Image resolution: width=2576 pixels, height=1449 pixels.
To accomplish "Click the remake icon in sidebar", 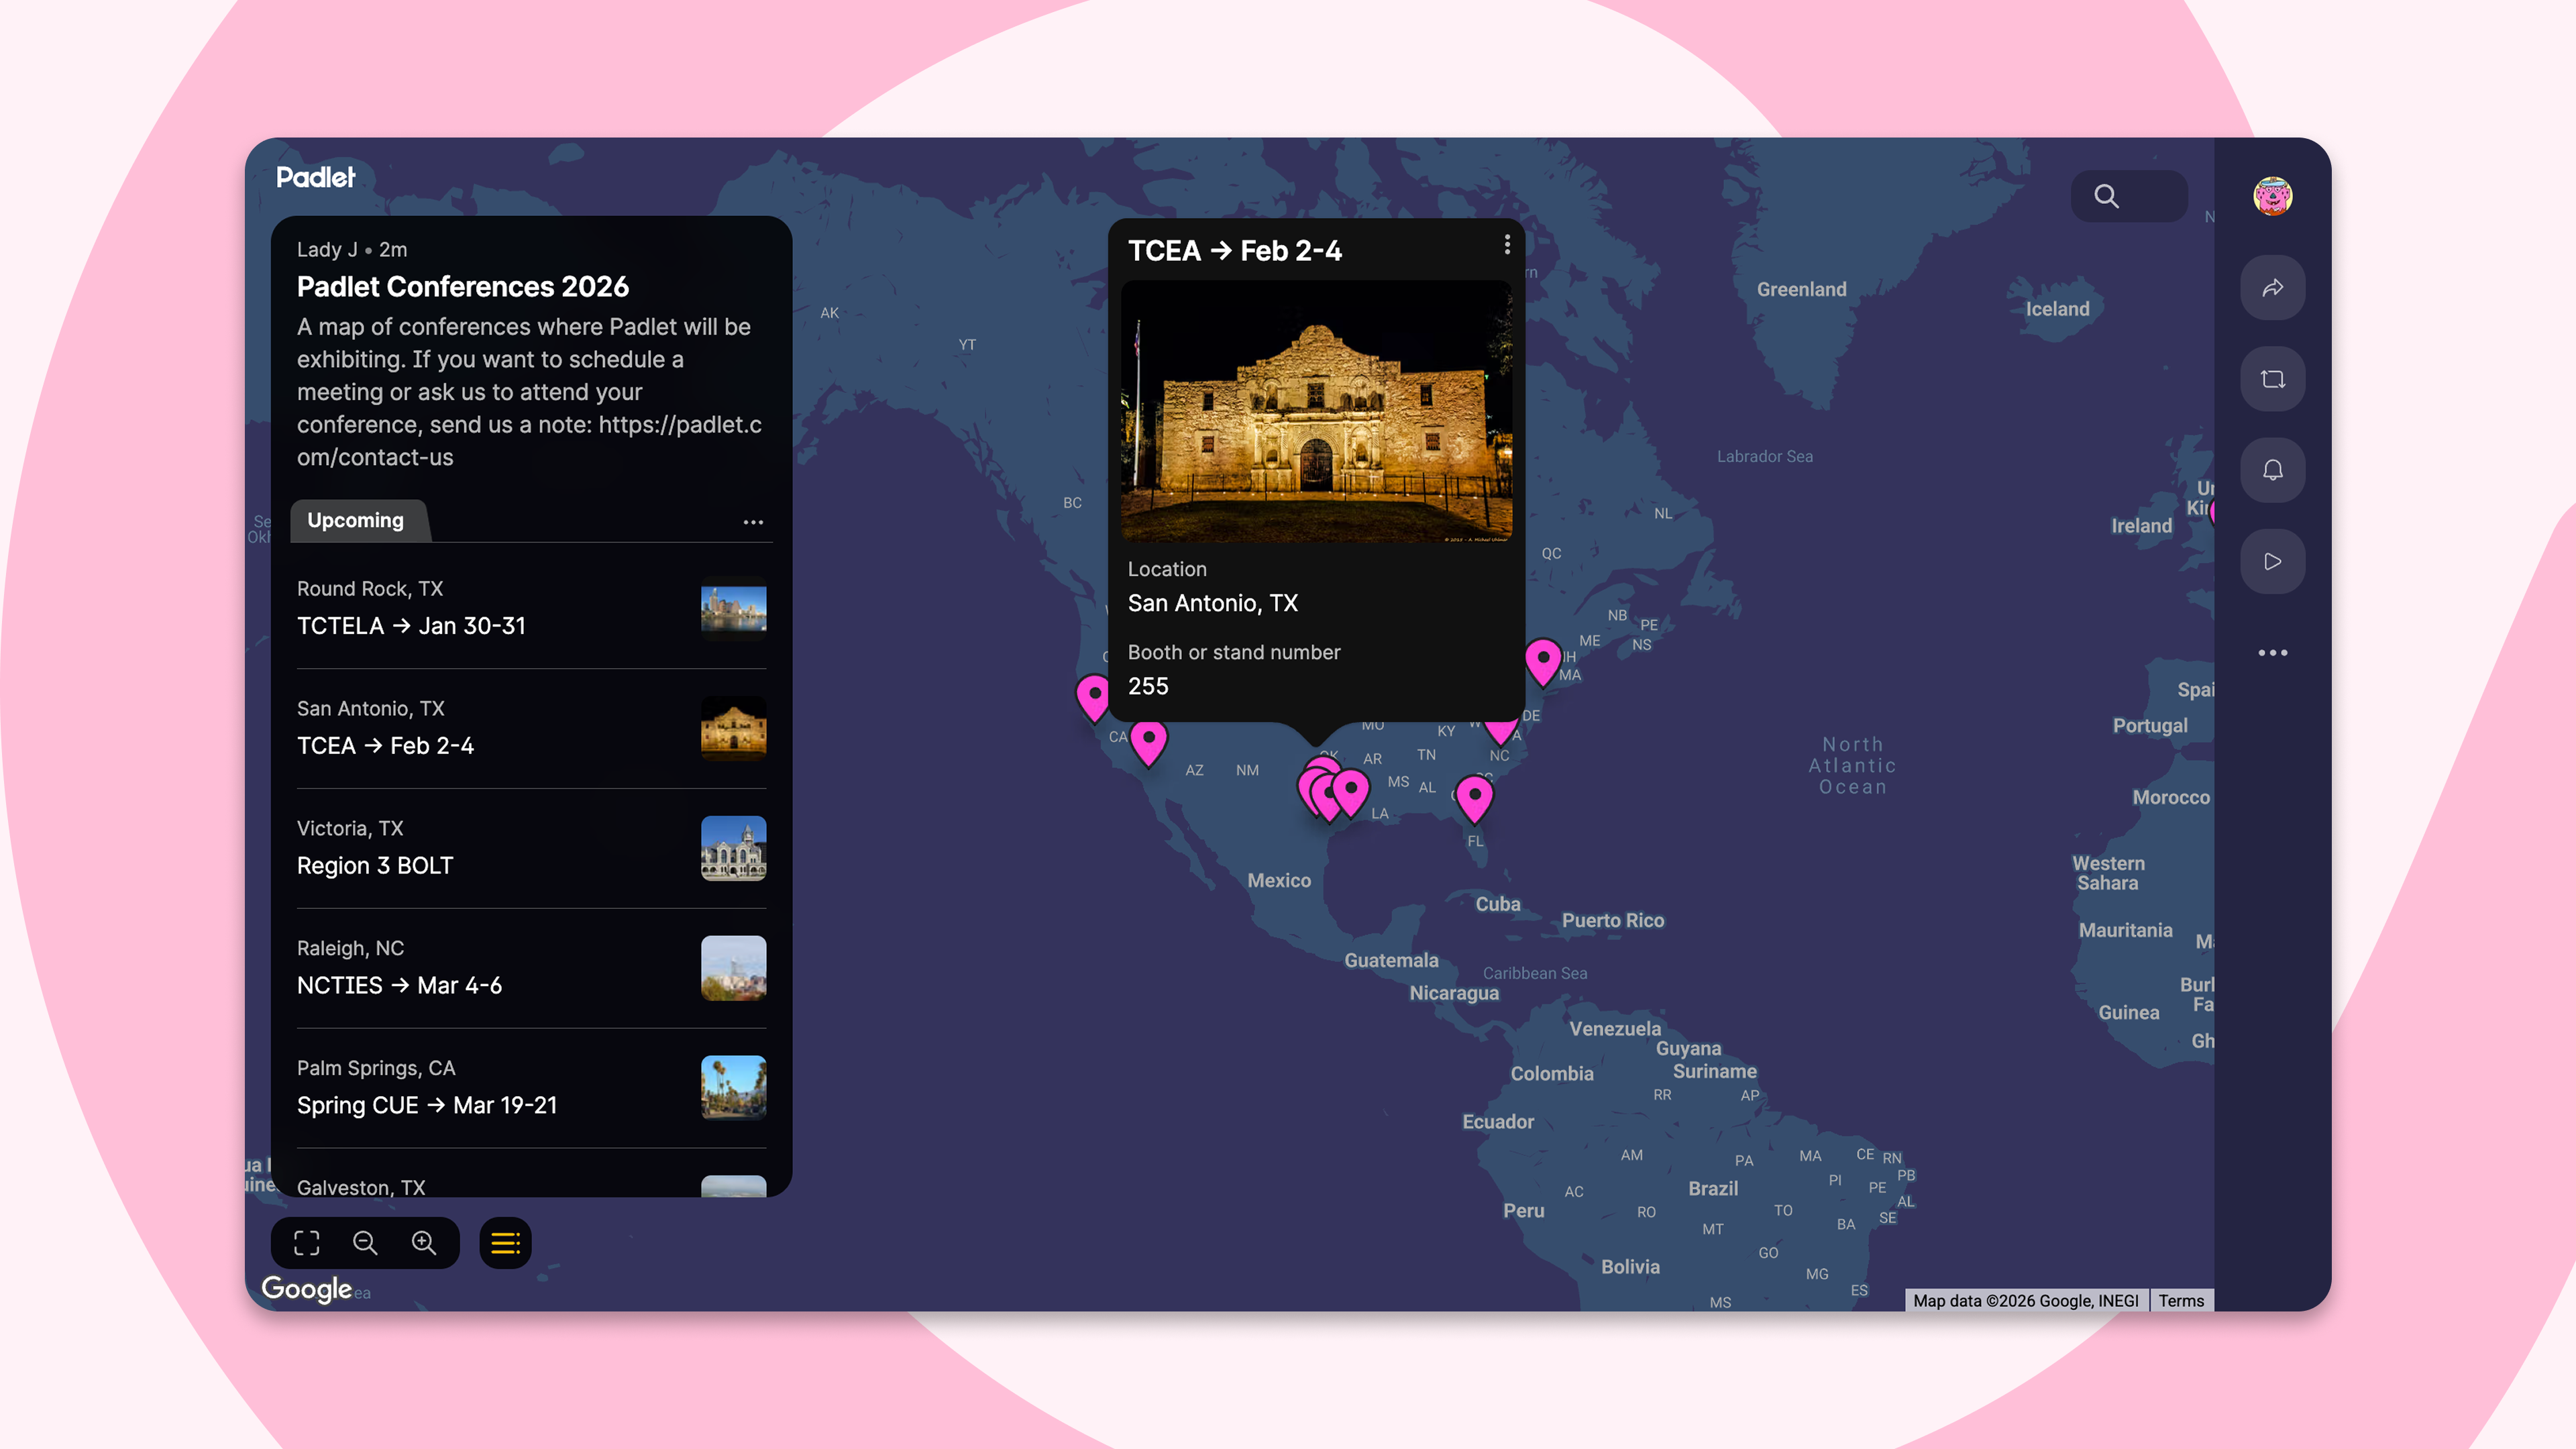I will (x=2272, y=379).
